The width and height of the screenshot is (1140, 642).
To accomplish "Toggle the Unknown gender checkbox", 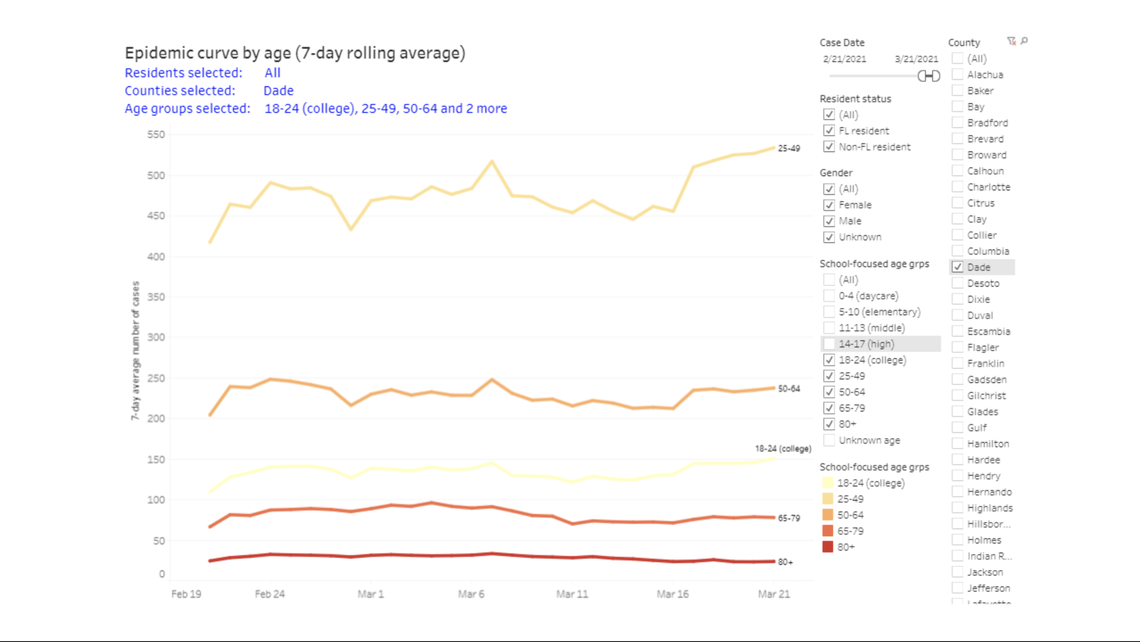I will tap(829, 236).
